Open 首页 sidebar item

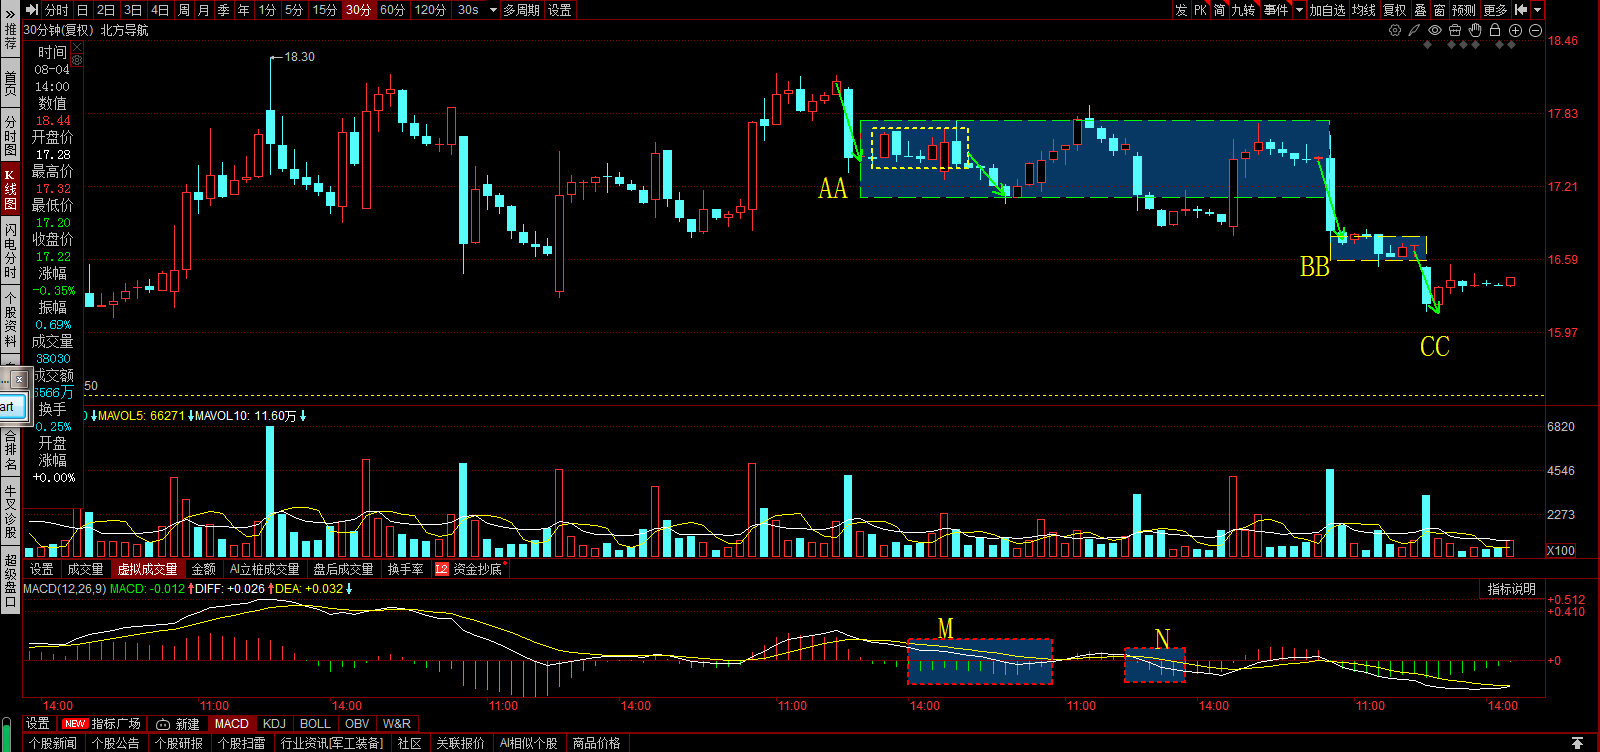tap(10, 83)
